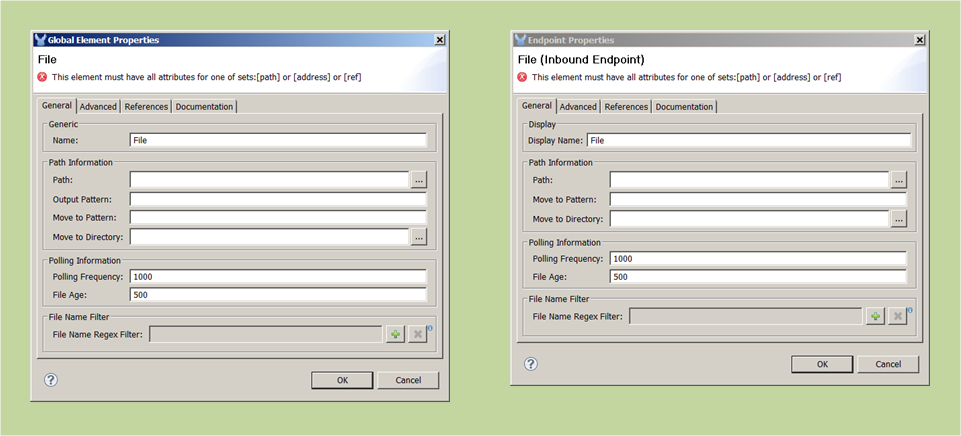
Task: Click info marker beside Global Element regex filter
Action: (430, 328)
